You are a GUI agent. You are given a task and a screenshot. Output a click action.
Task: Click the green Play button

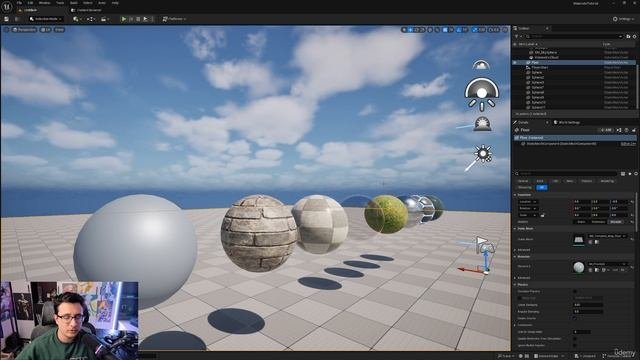pos(124,19)
